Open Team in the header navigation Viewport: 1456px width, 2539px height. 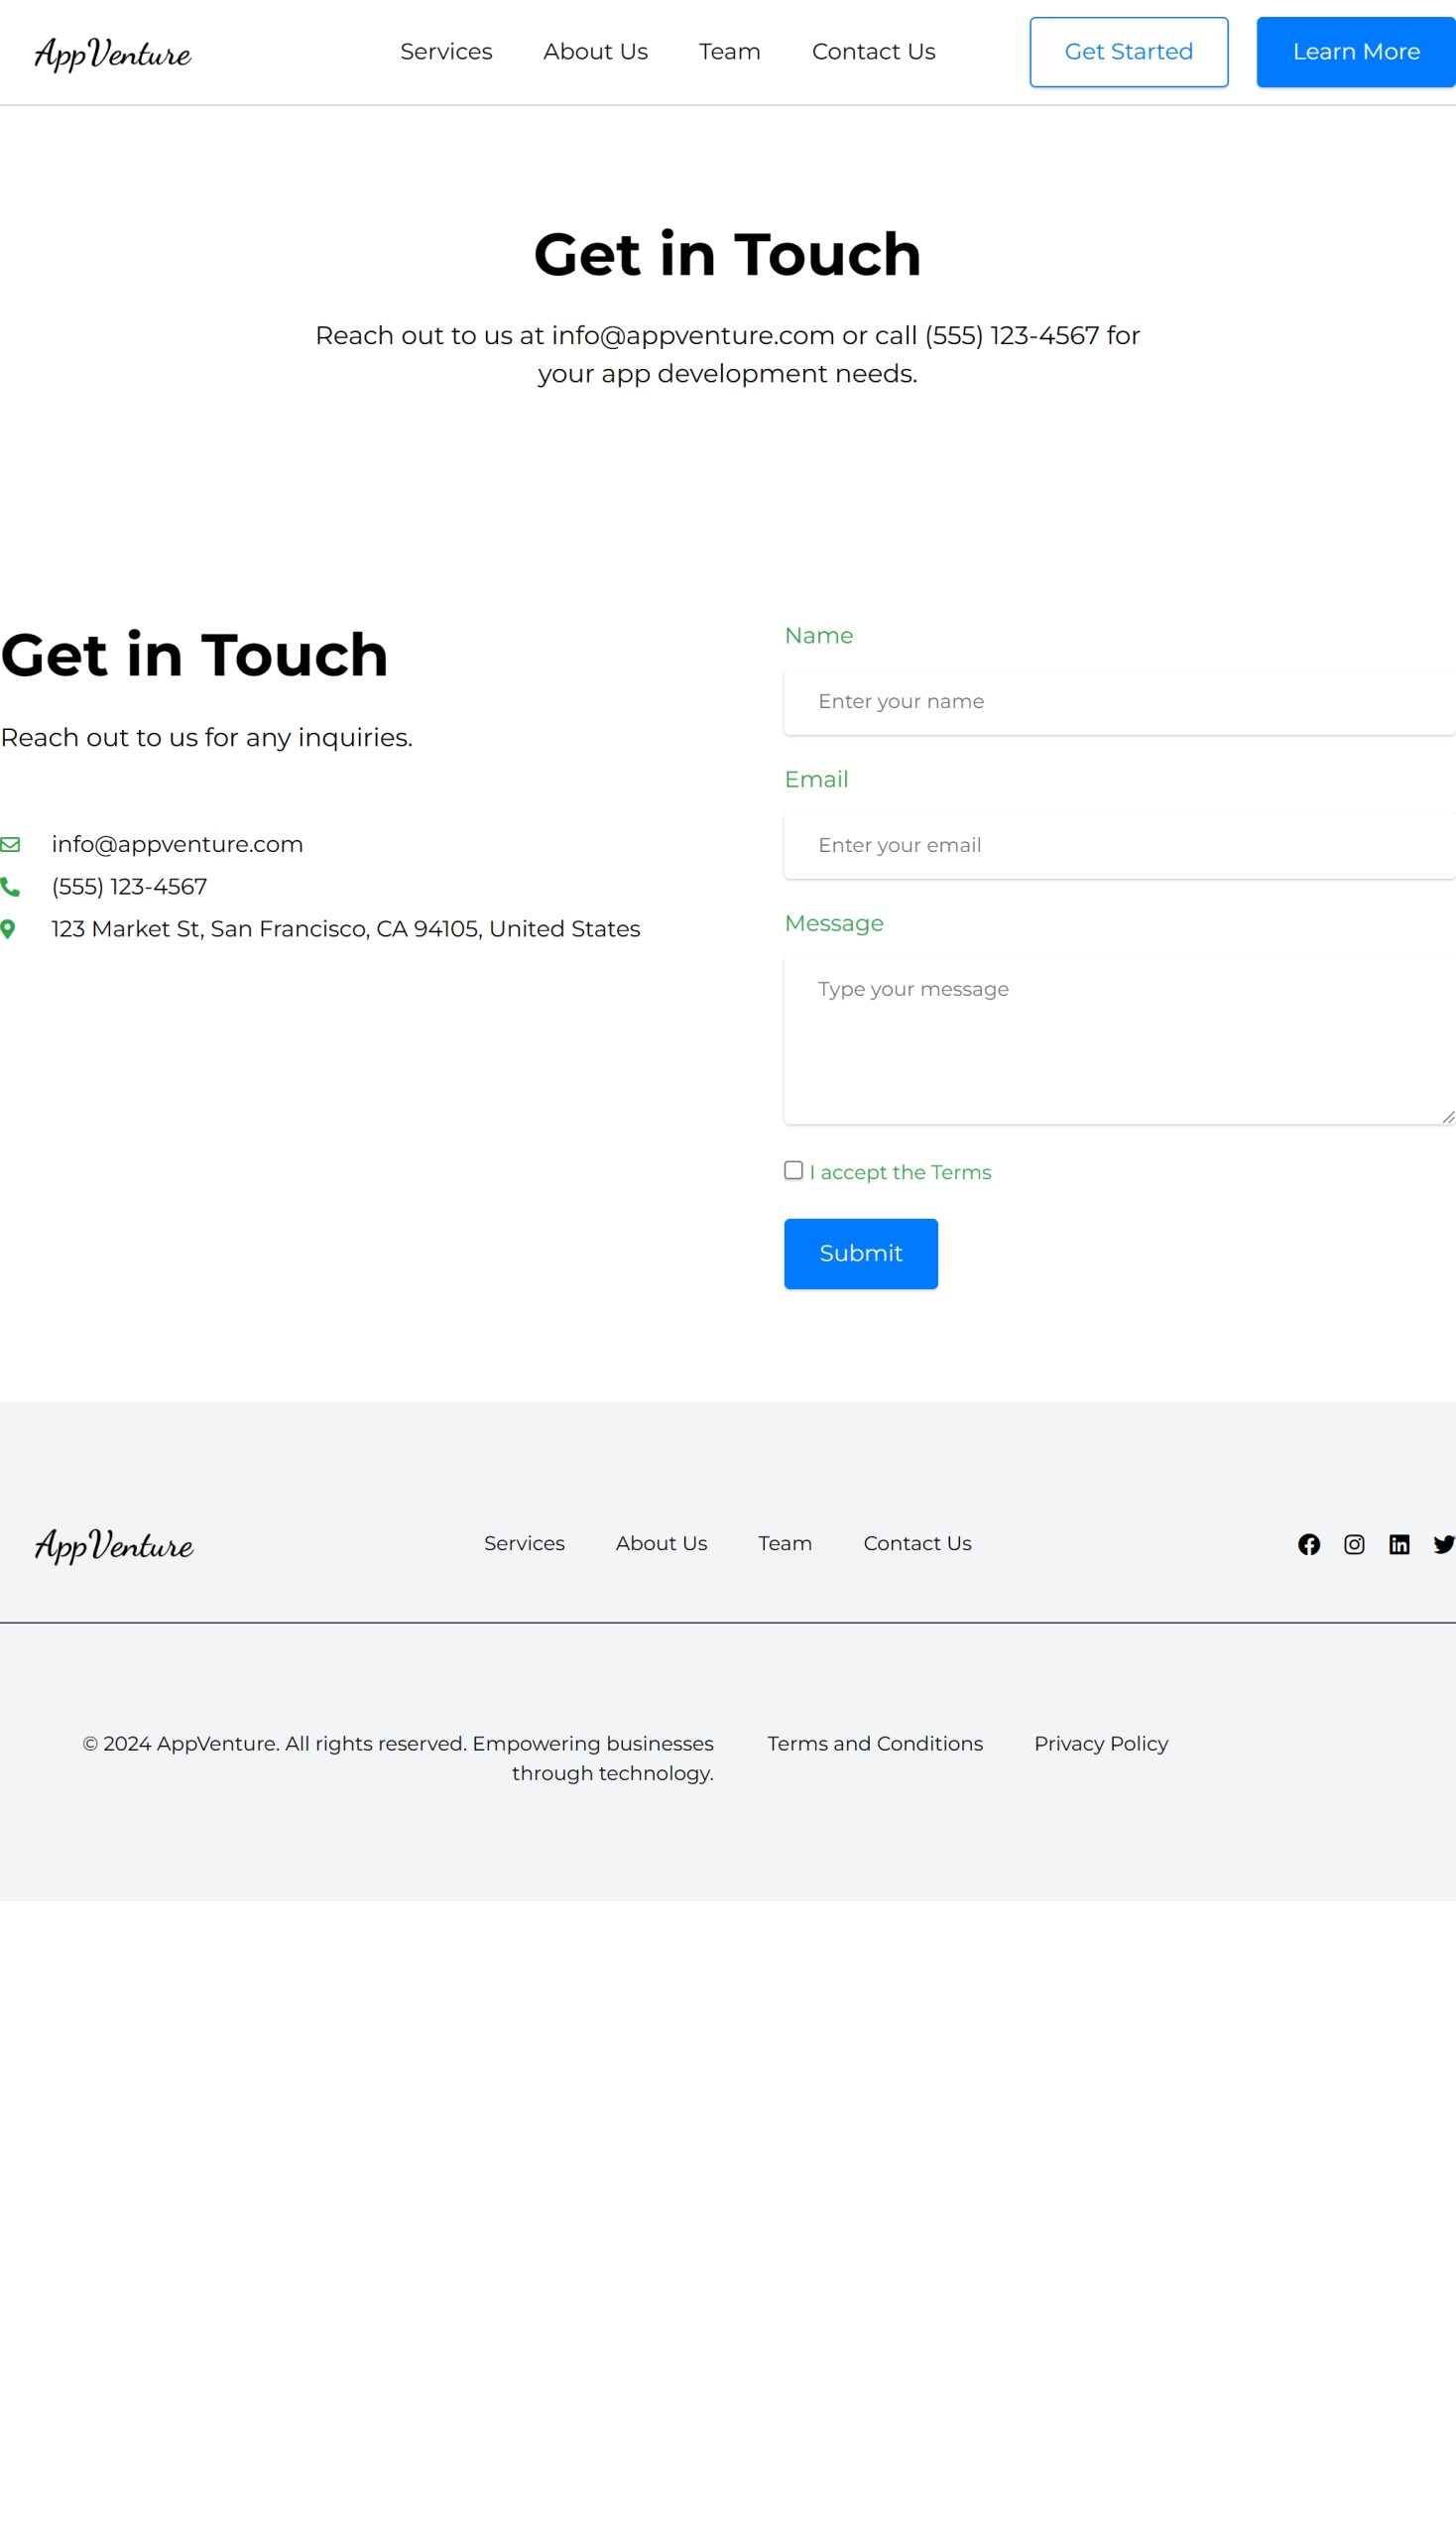[730, 52]
